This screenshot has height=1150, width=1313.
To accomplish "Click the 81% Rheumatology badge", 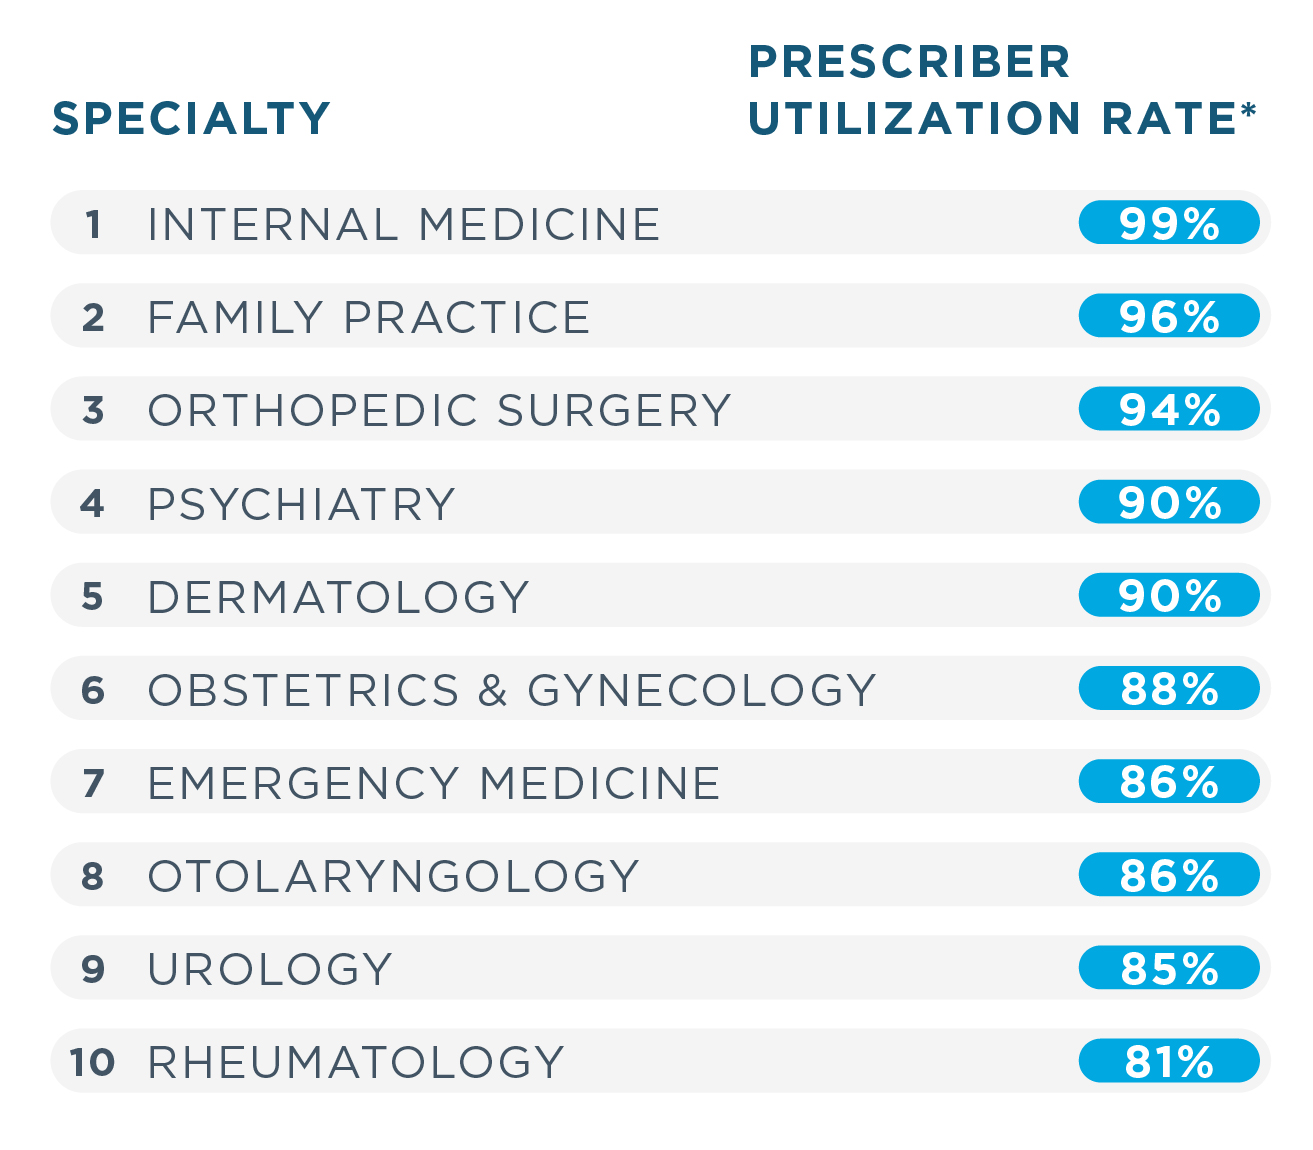I will pyautogui.click(x=1168, y=1061).
